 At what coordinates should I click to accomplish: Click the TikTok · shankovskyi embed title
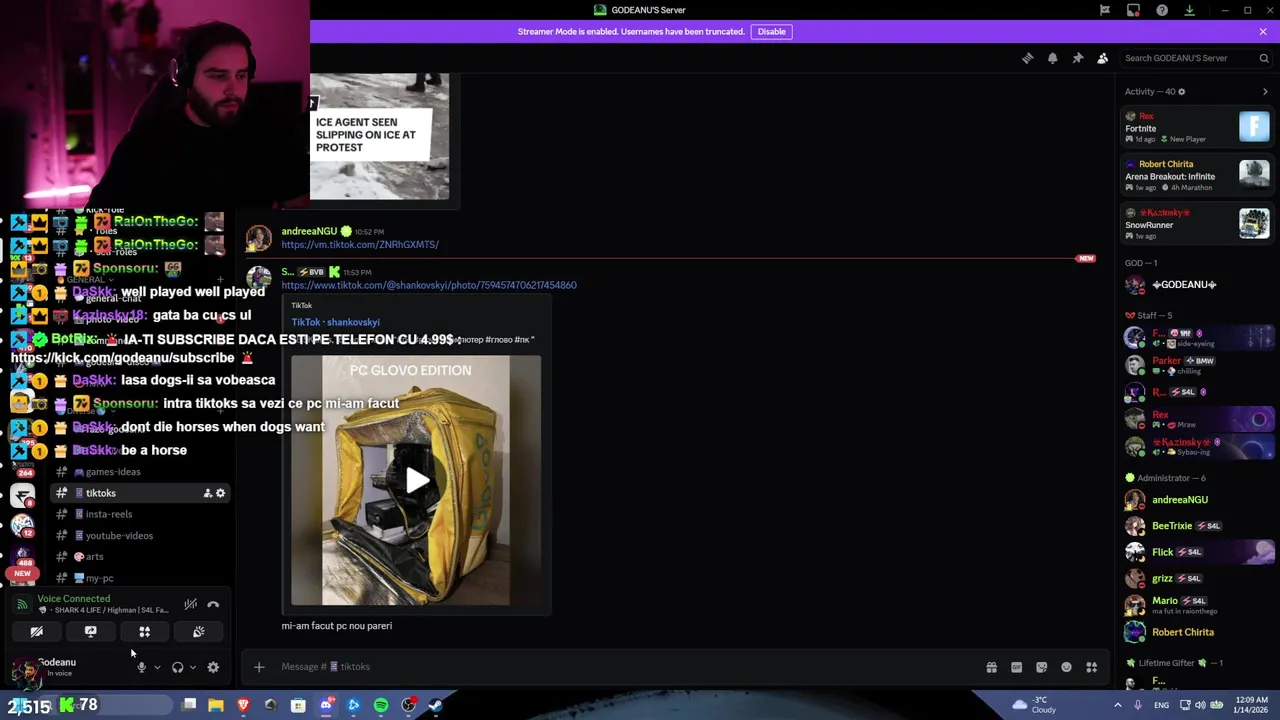click(x=335, y=322)
